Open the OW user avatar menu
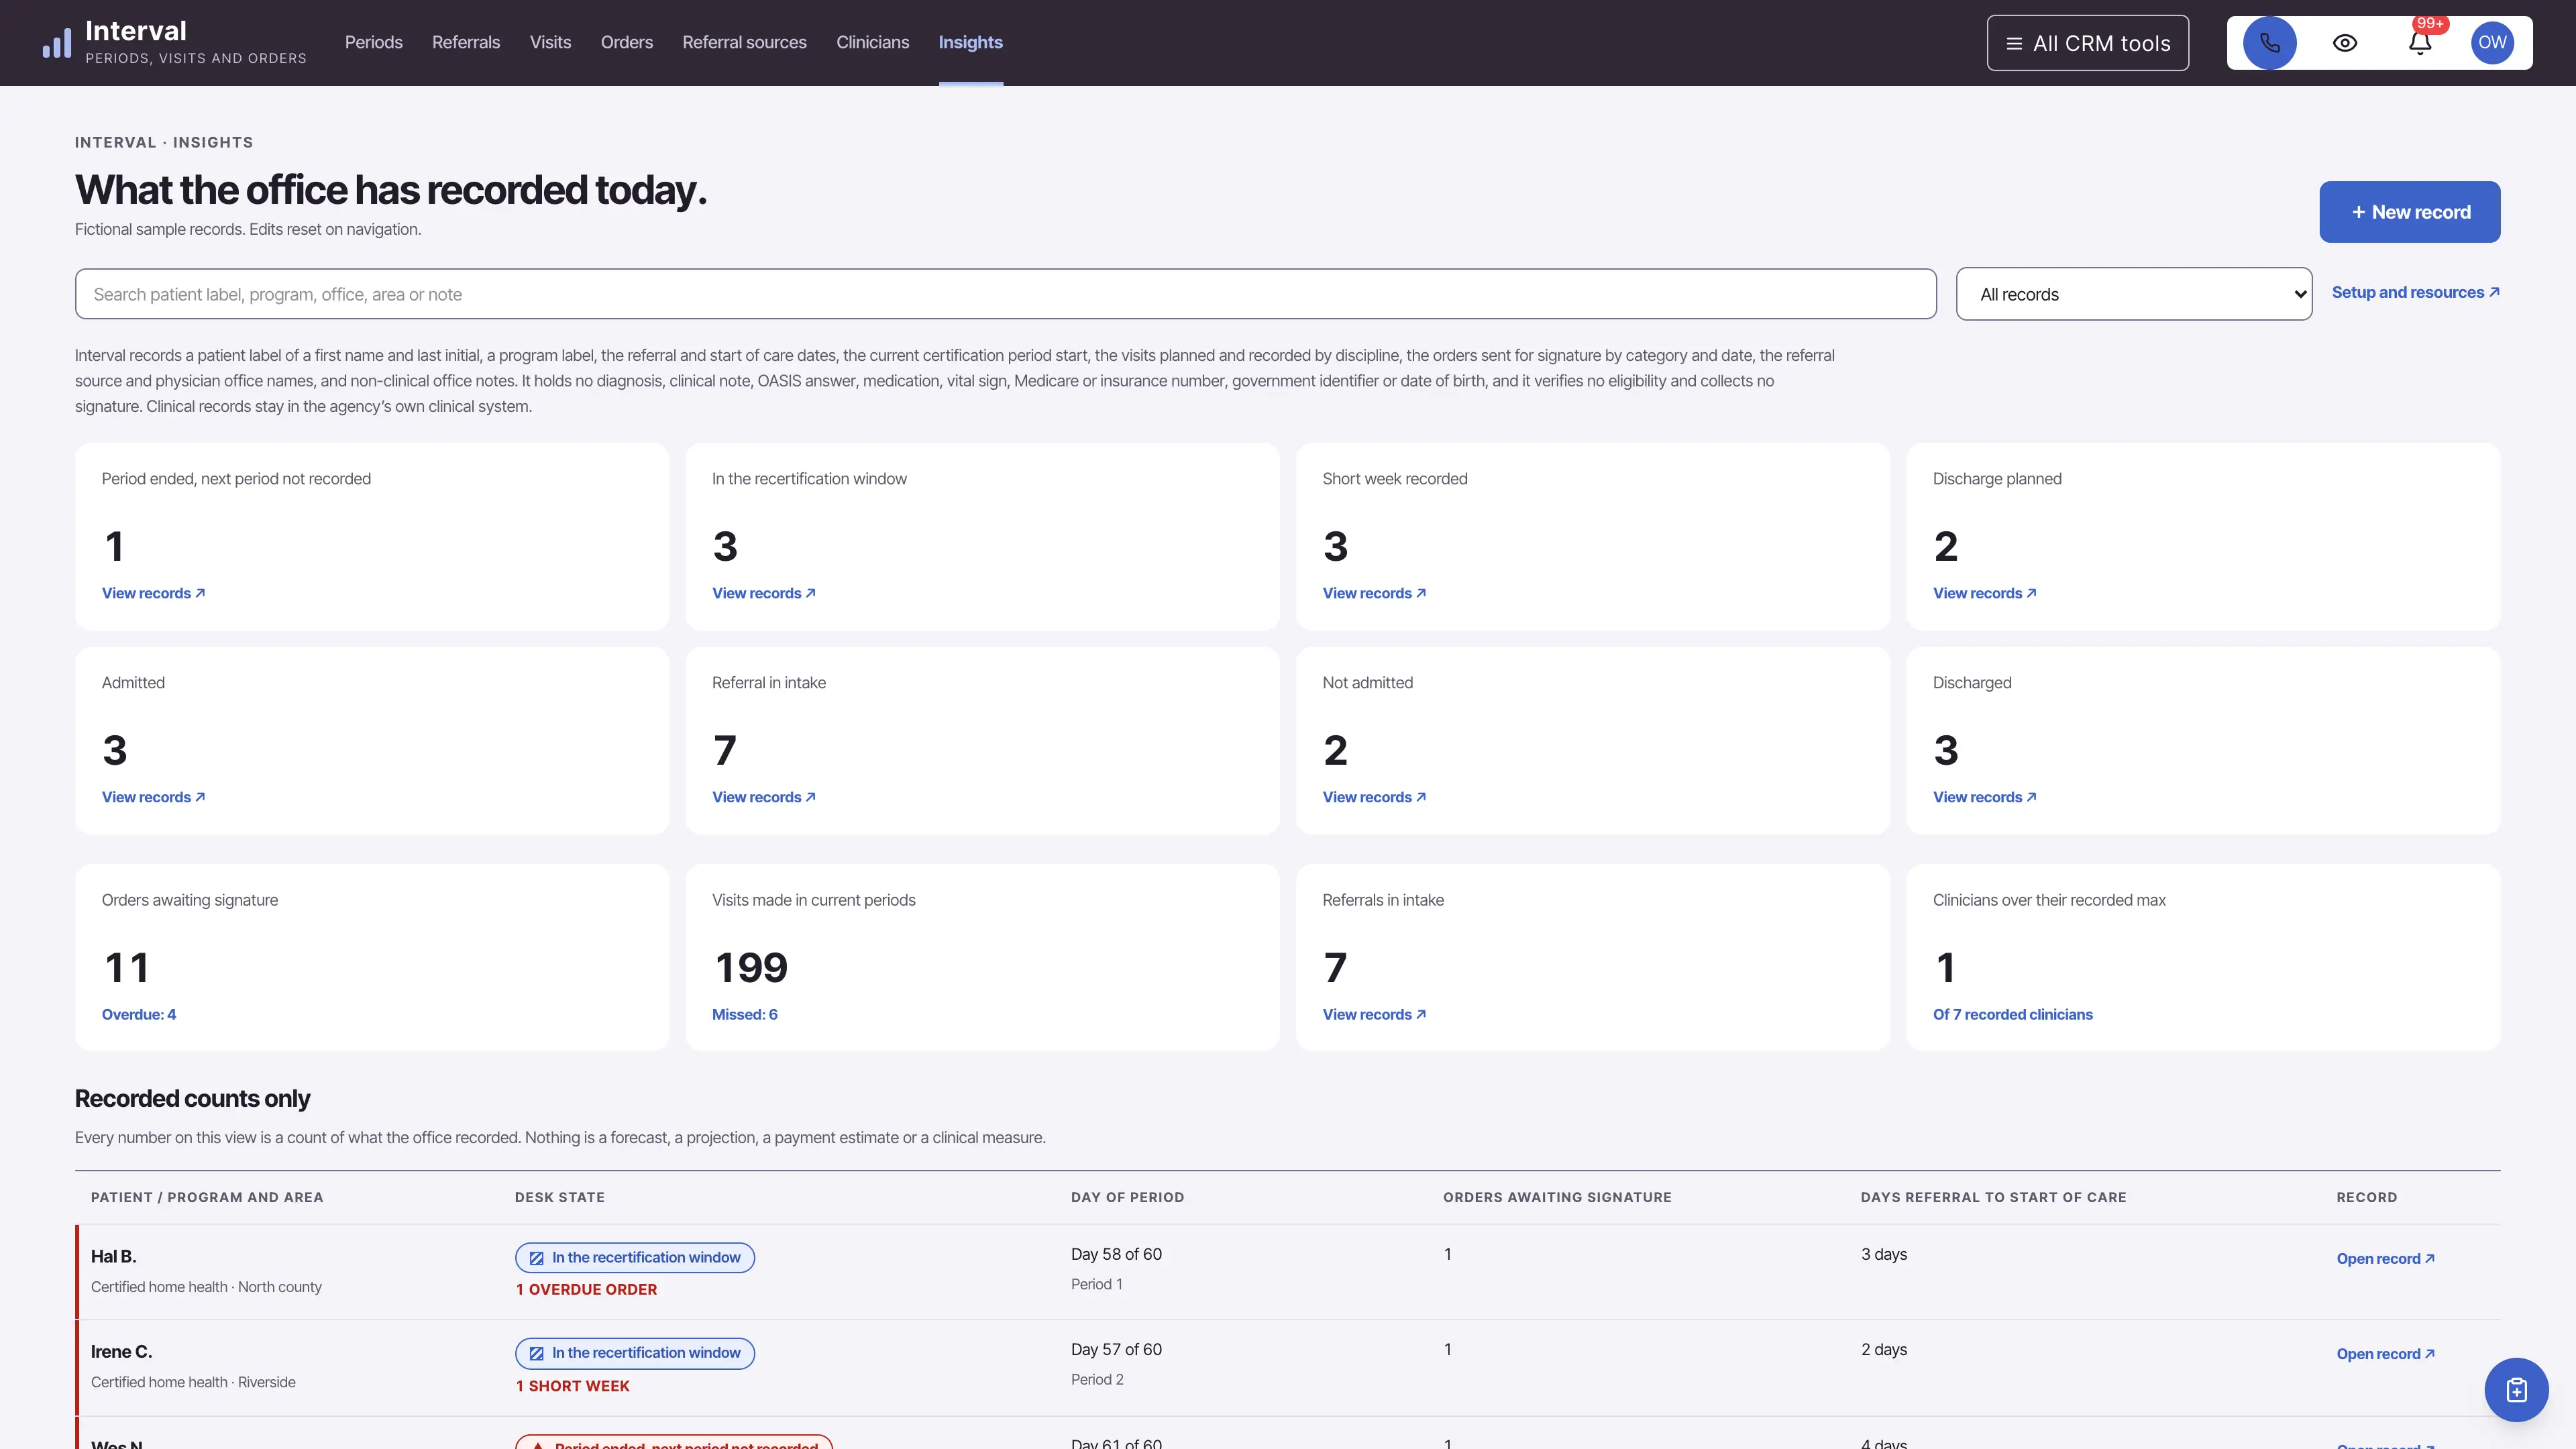The width and height of the screenshot is (2576, 1449). [2492, 43]
